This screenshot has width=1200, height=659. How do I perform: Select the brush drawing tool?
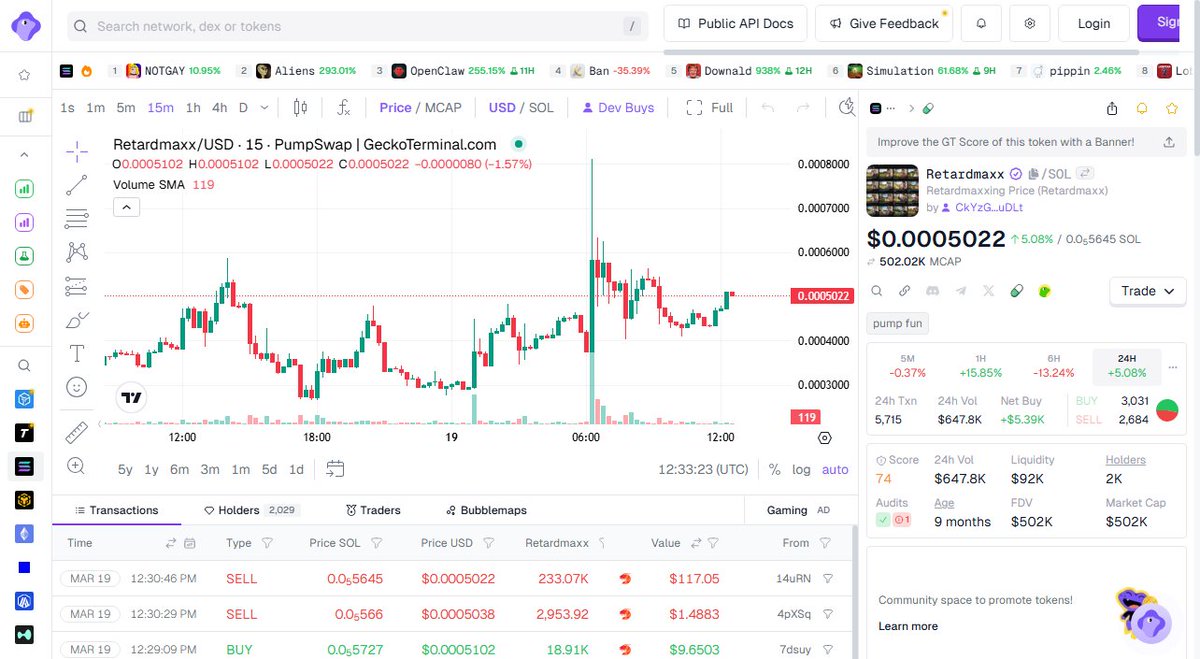click(x=76, y=320)
